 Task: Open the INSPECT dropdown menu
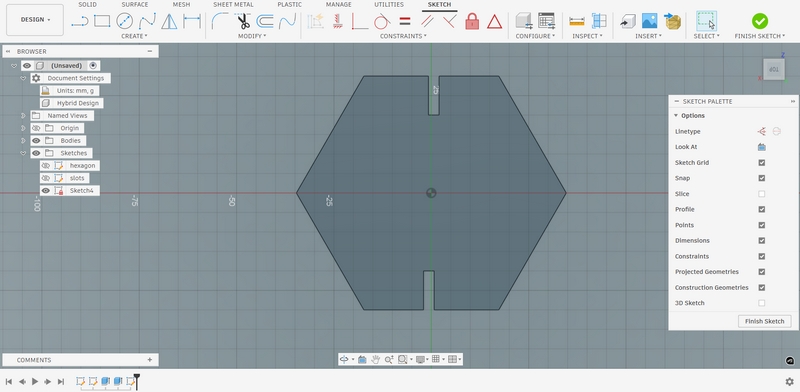pyautogui.click(x=587, y=36)
